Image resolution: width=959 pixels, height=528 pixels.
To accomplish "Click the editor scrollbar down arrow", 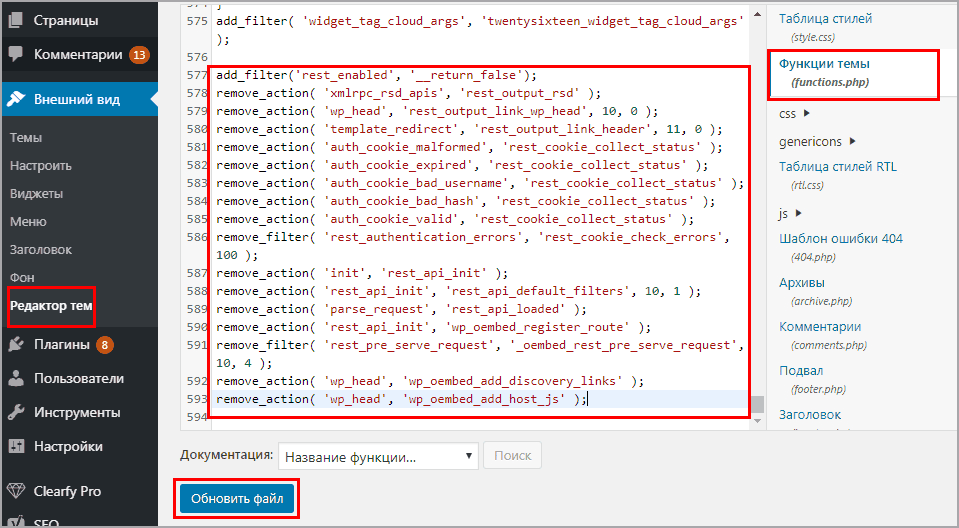I will point(758,421).
